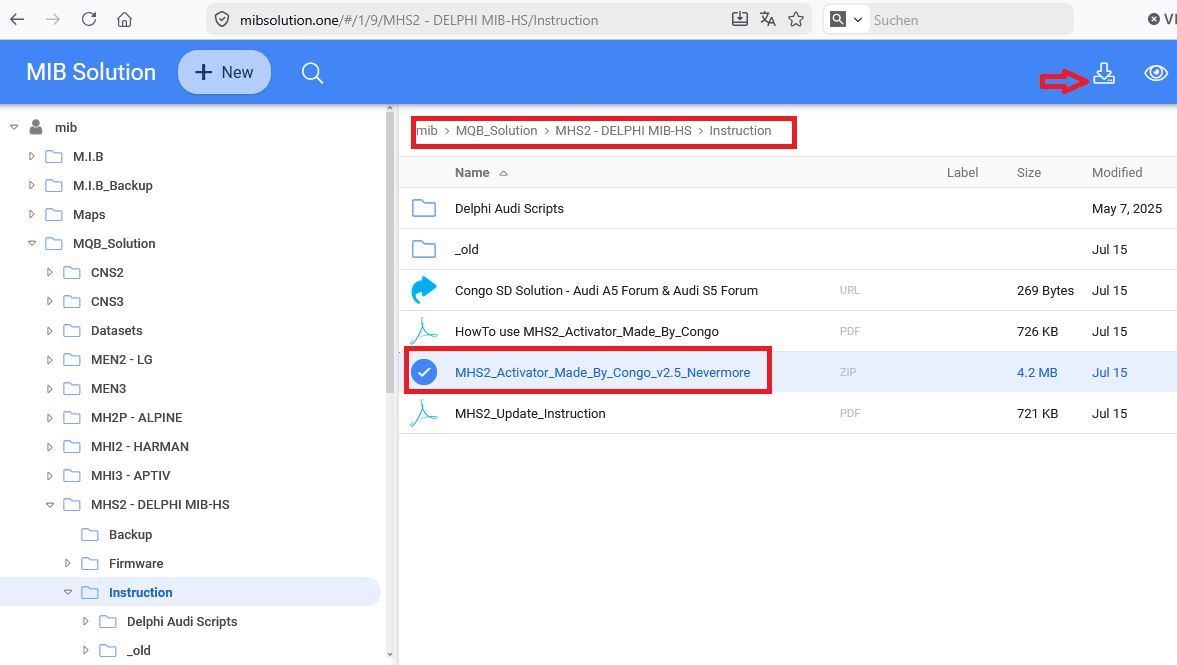Image resolution: width=1177 pixels, height=665 pixels.
Task: Collapse the MQB_Solution folder arrow
Action: (32, 243)
